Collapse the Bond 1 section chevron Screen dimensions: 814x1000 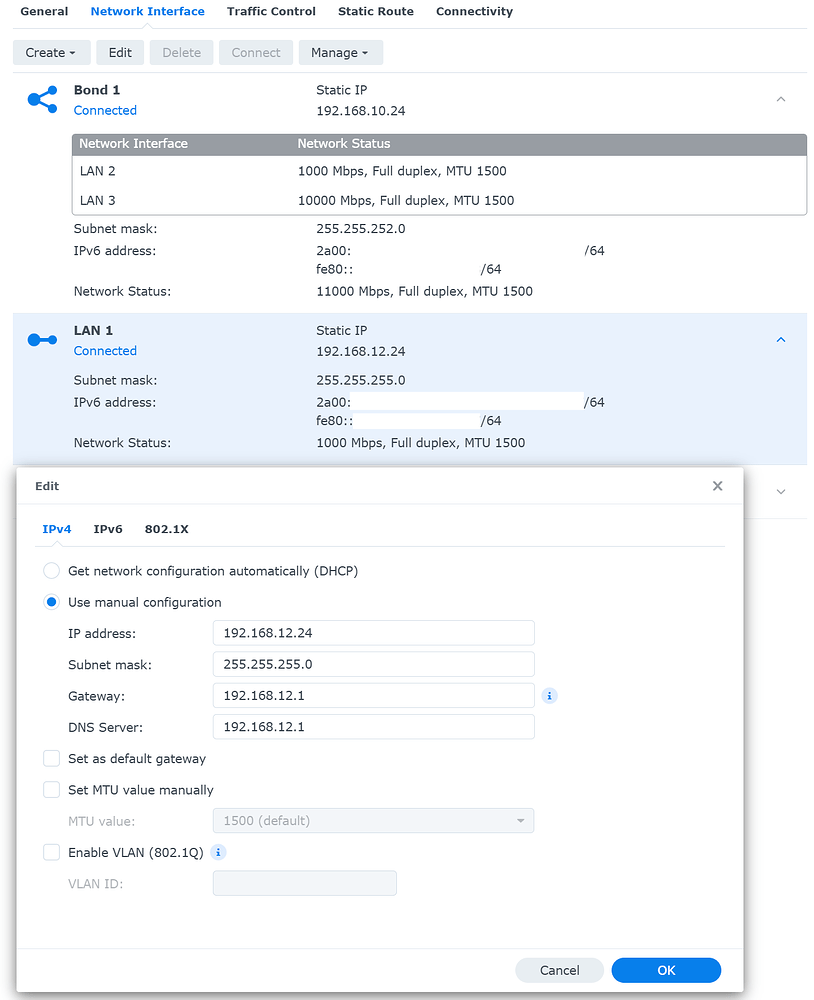[x=780, y=99]
